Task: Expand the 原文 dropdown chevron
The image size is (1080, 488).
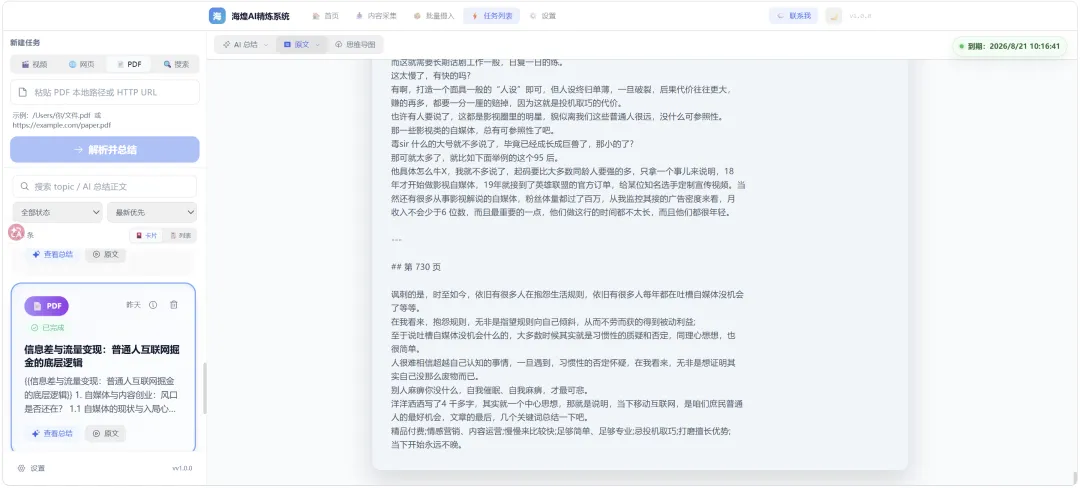Action: pos(318,45)
